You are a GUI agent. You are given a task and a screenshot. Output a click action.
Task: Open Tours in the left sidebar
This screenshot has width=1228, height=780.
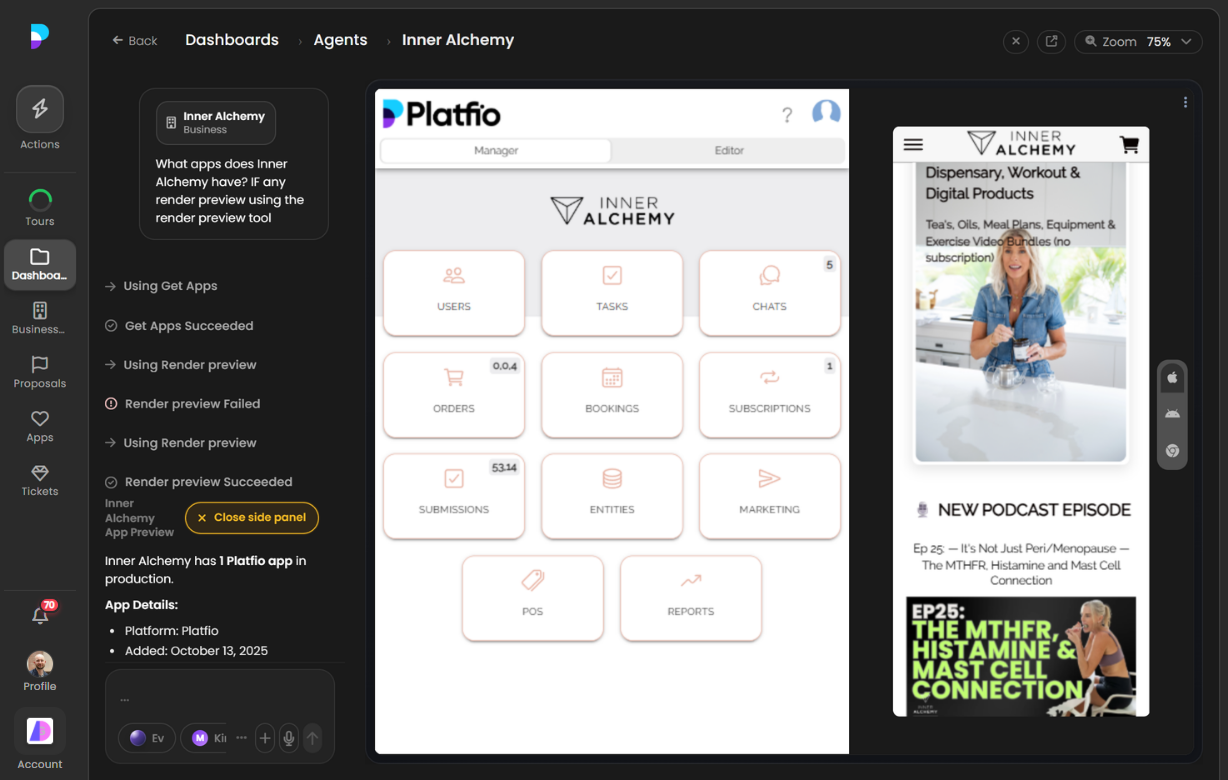40,208
